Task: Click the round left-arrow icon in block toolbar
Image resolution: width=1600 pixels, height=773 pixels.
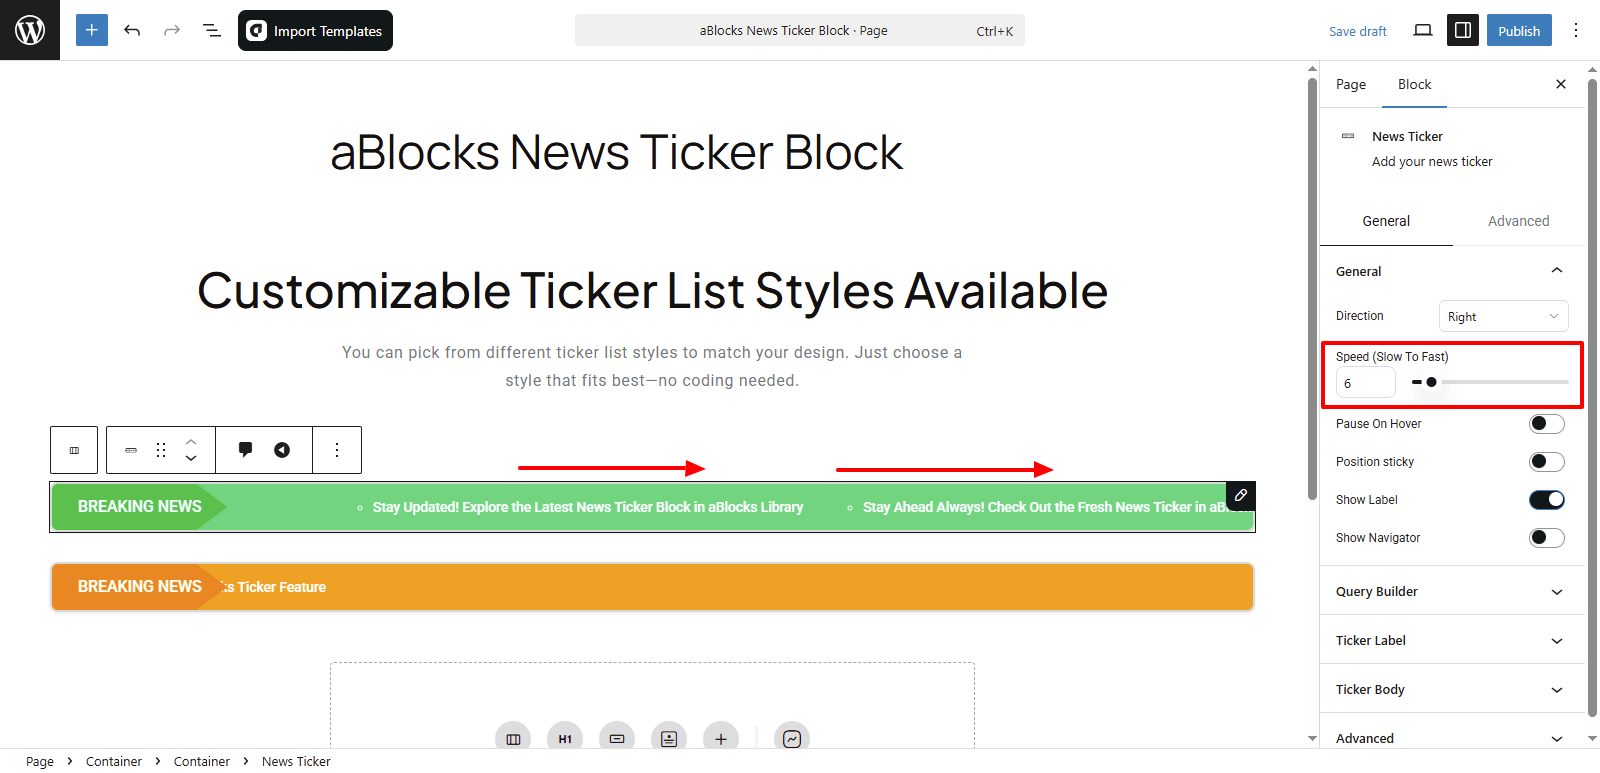Action: click(x=282, y=450)
